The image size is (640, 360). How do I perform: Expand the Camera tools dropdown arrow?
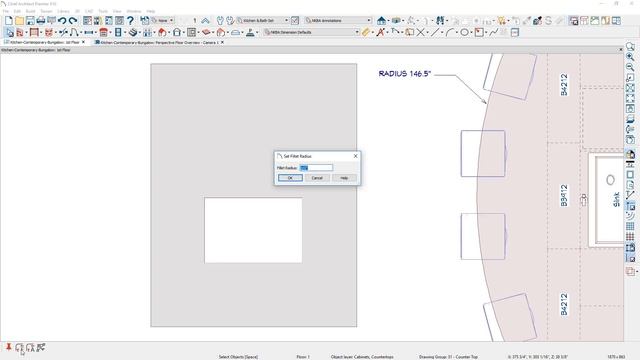point(389,20)
